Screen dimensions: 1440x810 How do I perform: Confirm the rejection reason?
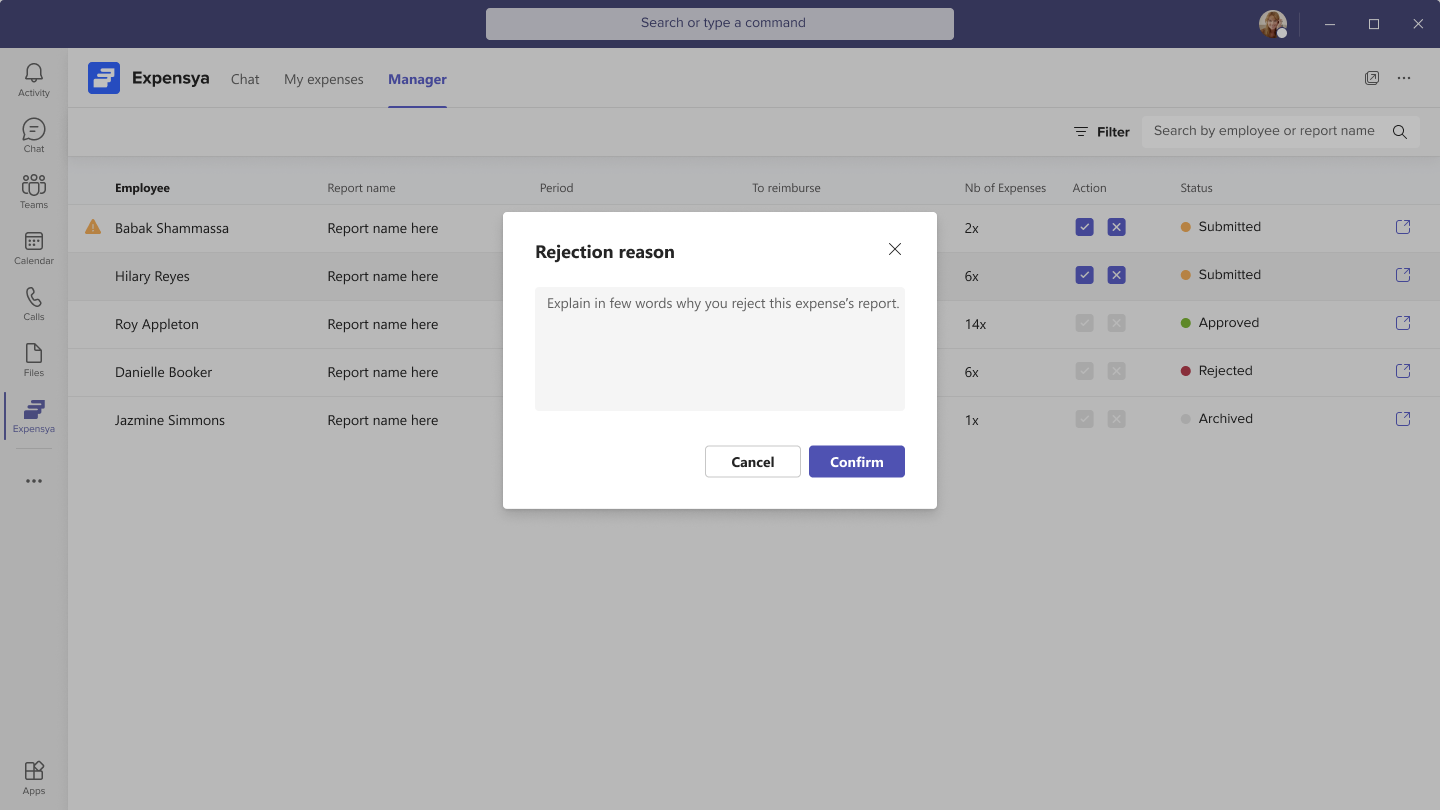tap(856, 462)
